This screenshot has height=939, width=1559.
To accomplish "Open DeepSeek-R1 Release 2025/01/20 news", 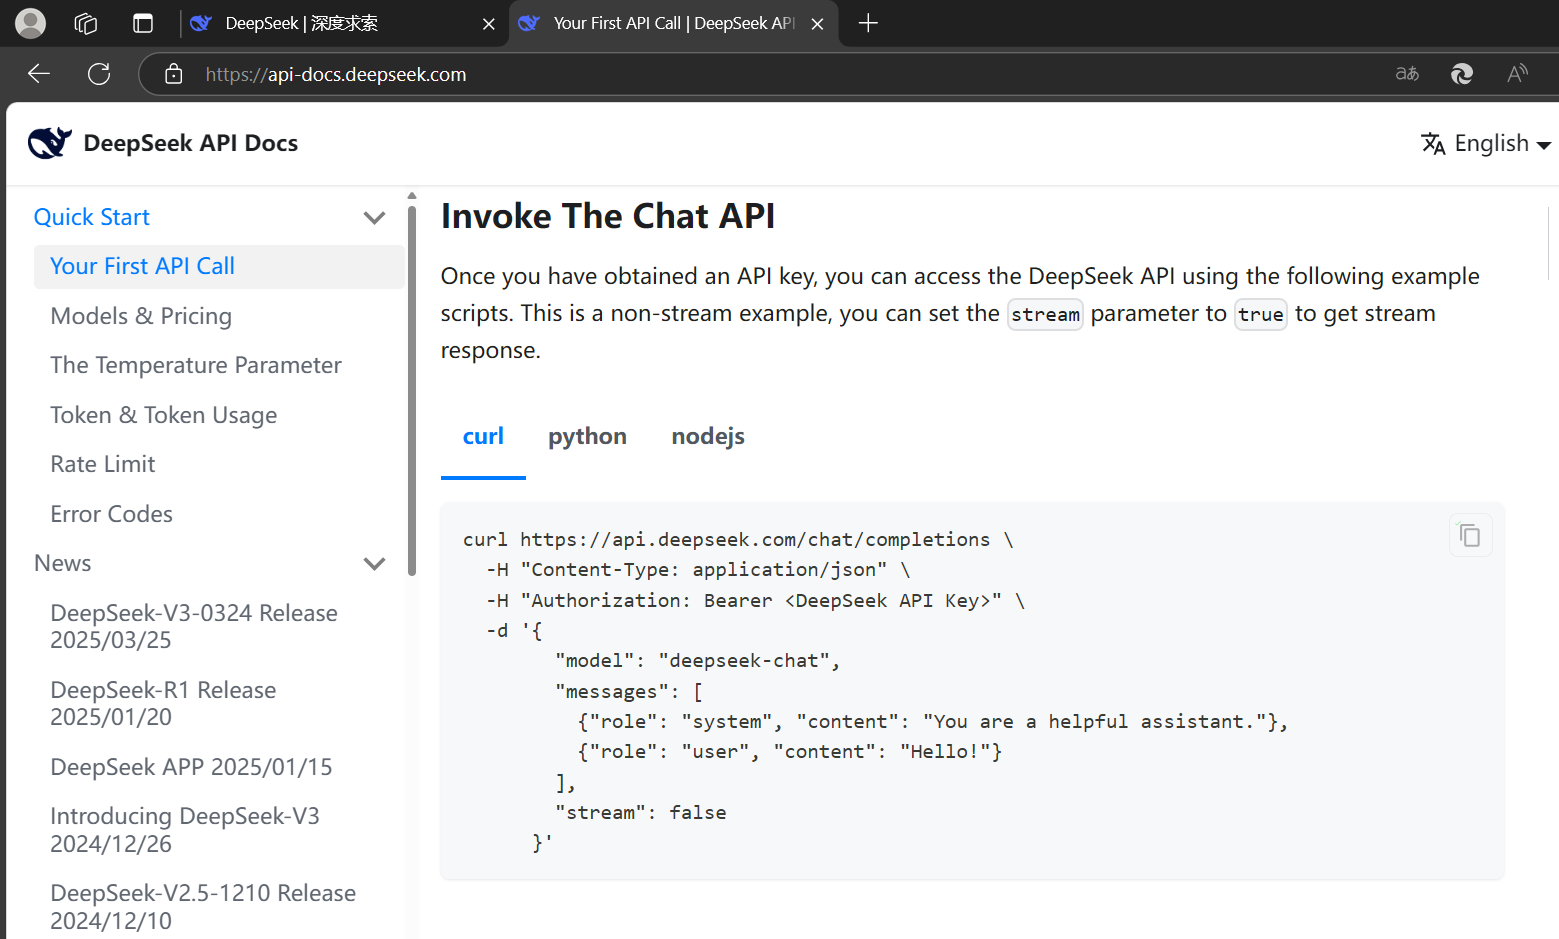I will coord(163,703).
